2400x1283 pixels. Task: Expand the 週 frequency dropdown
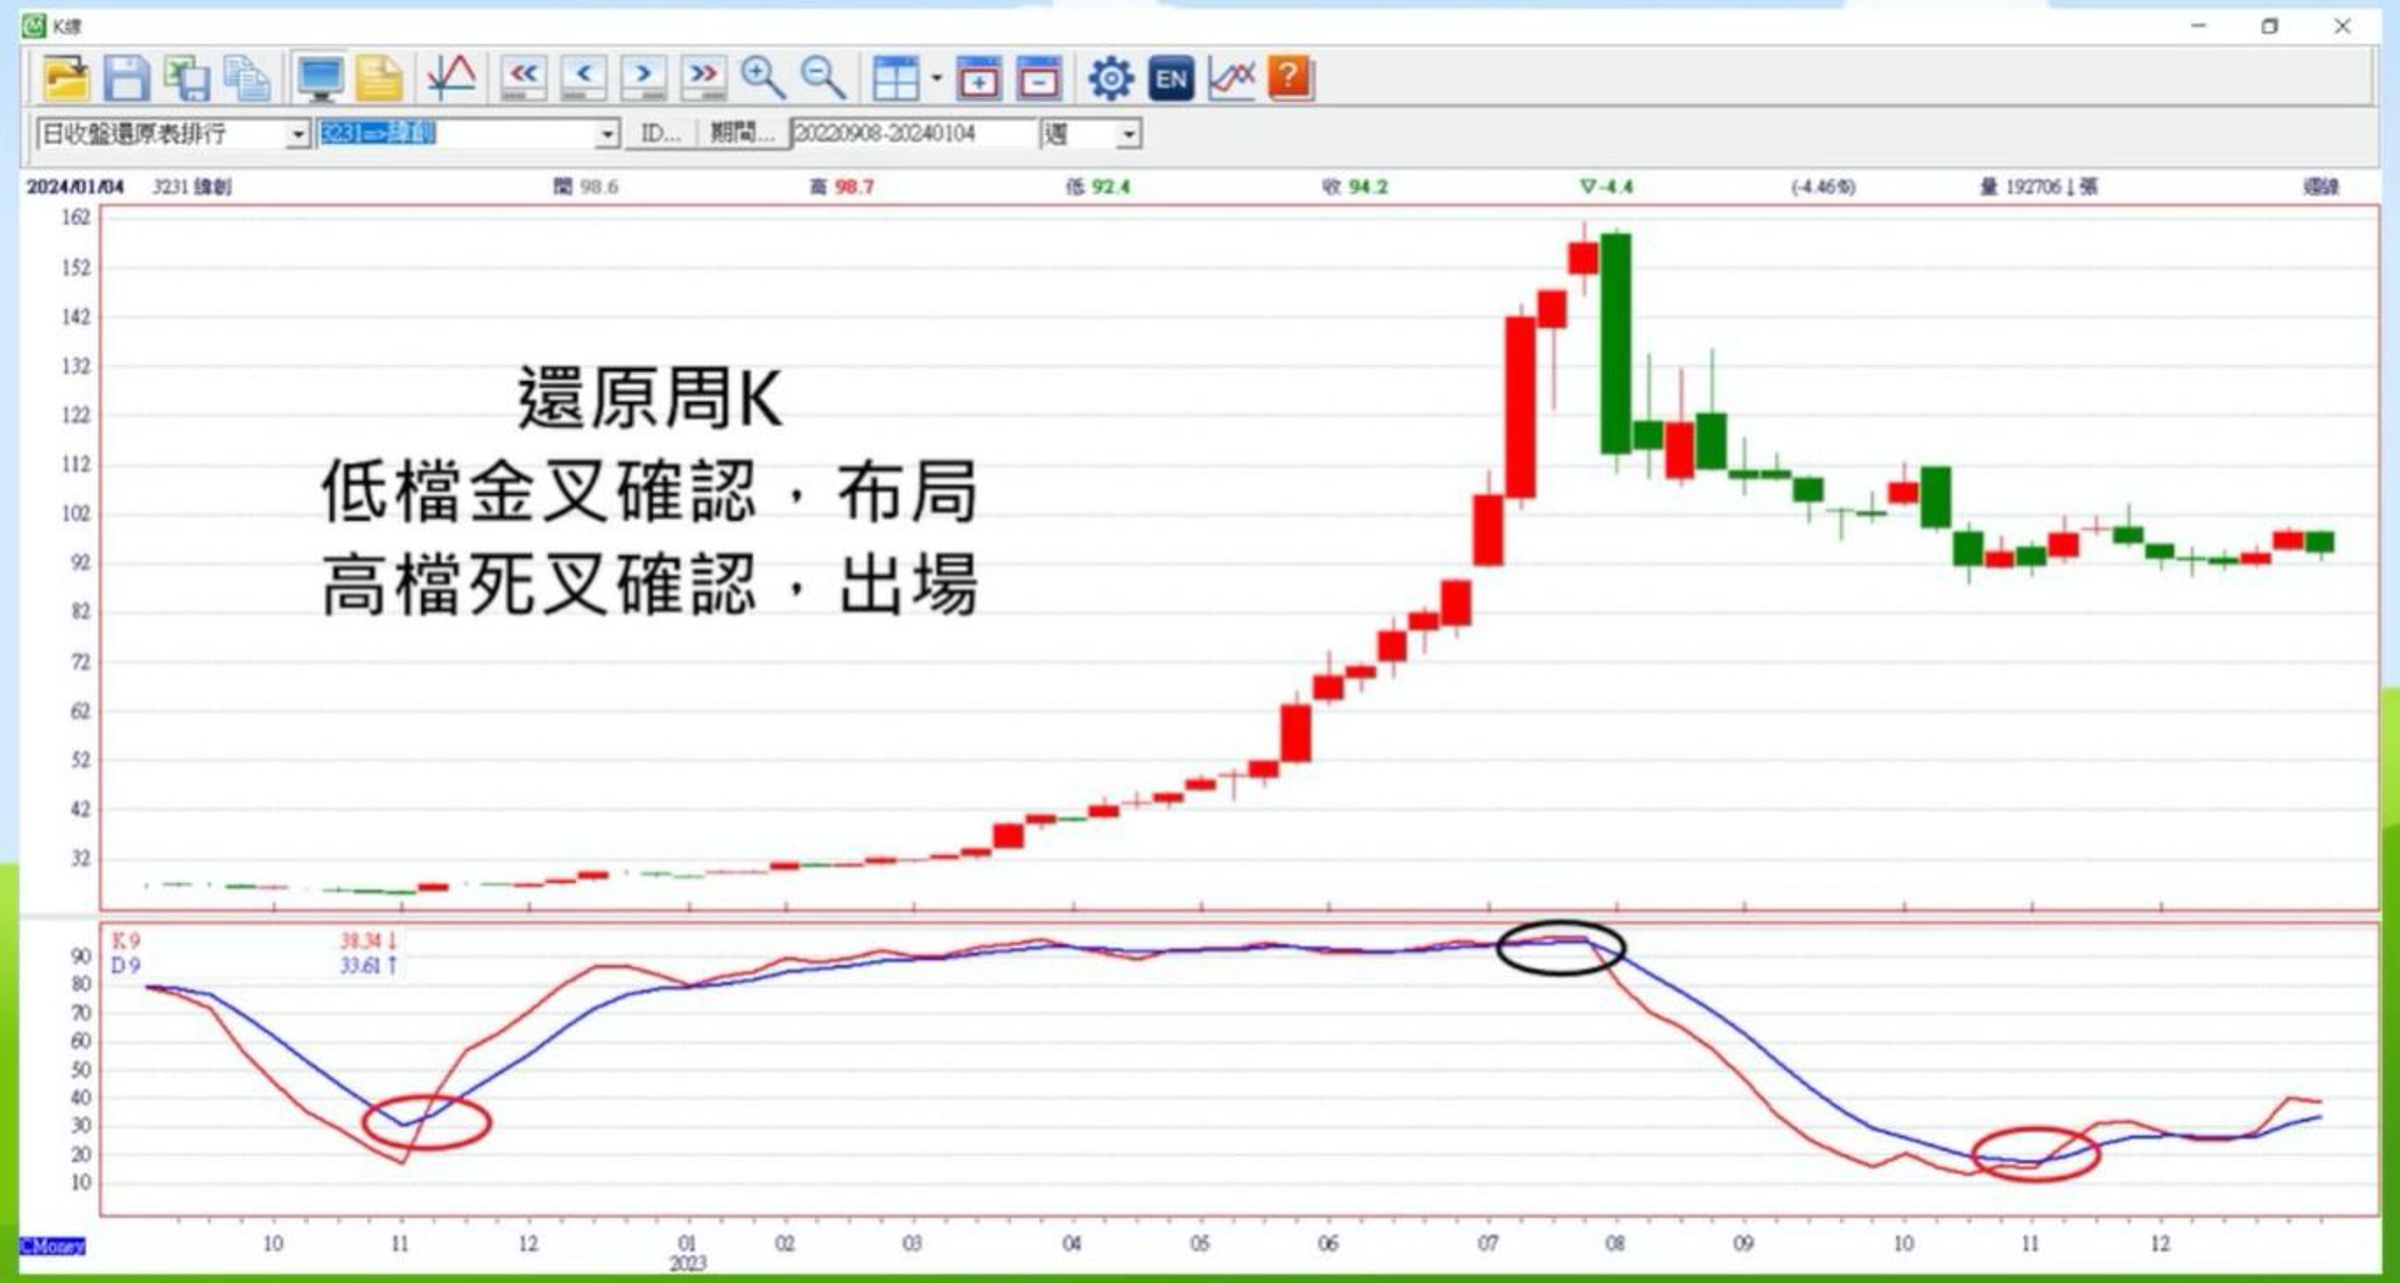tap(1129, 134)
